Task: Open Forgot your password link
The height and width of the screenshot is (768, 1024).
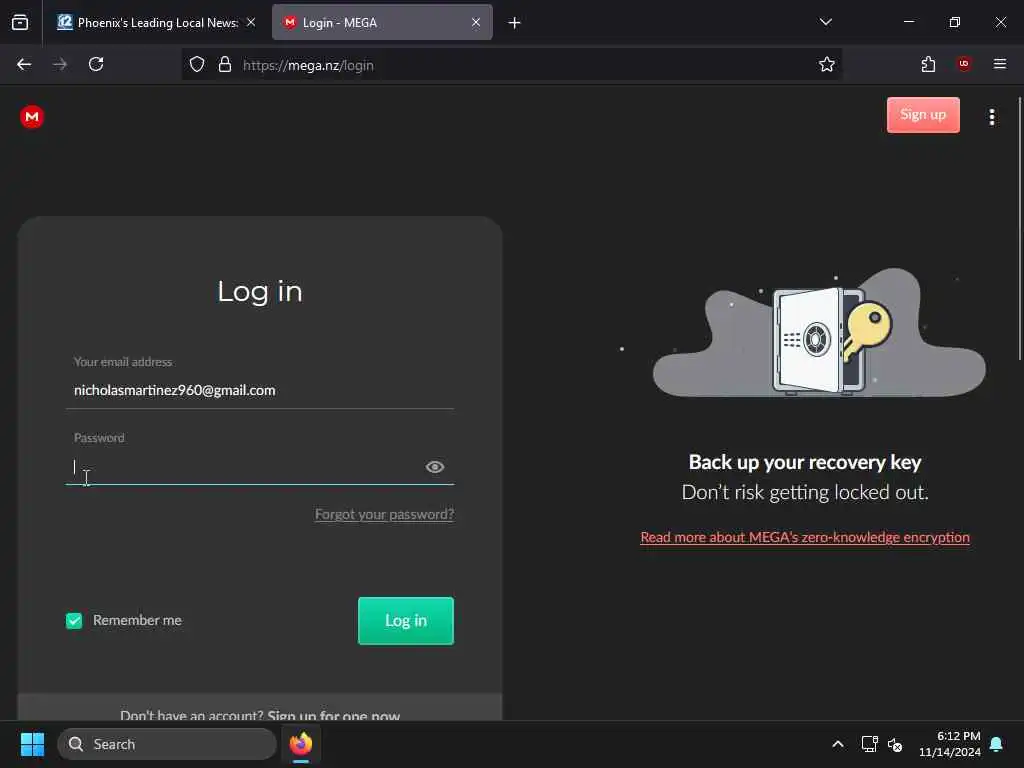Action: point(384,514)
